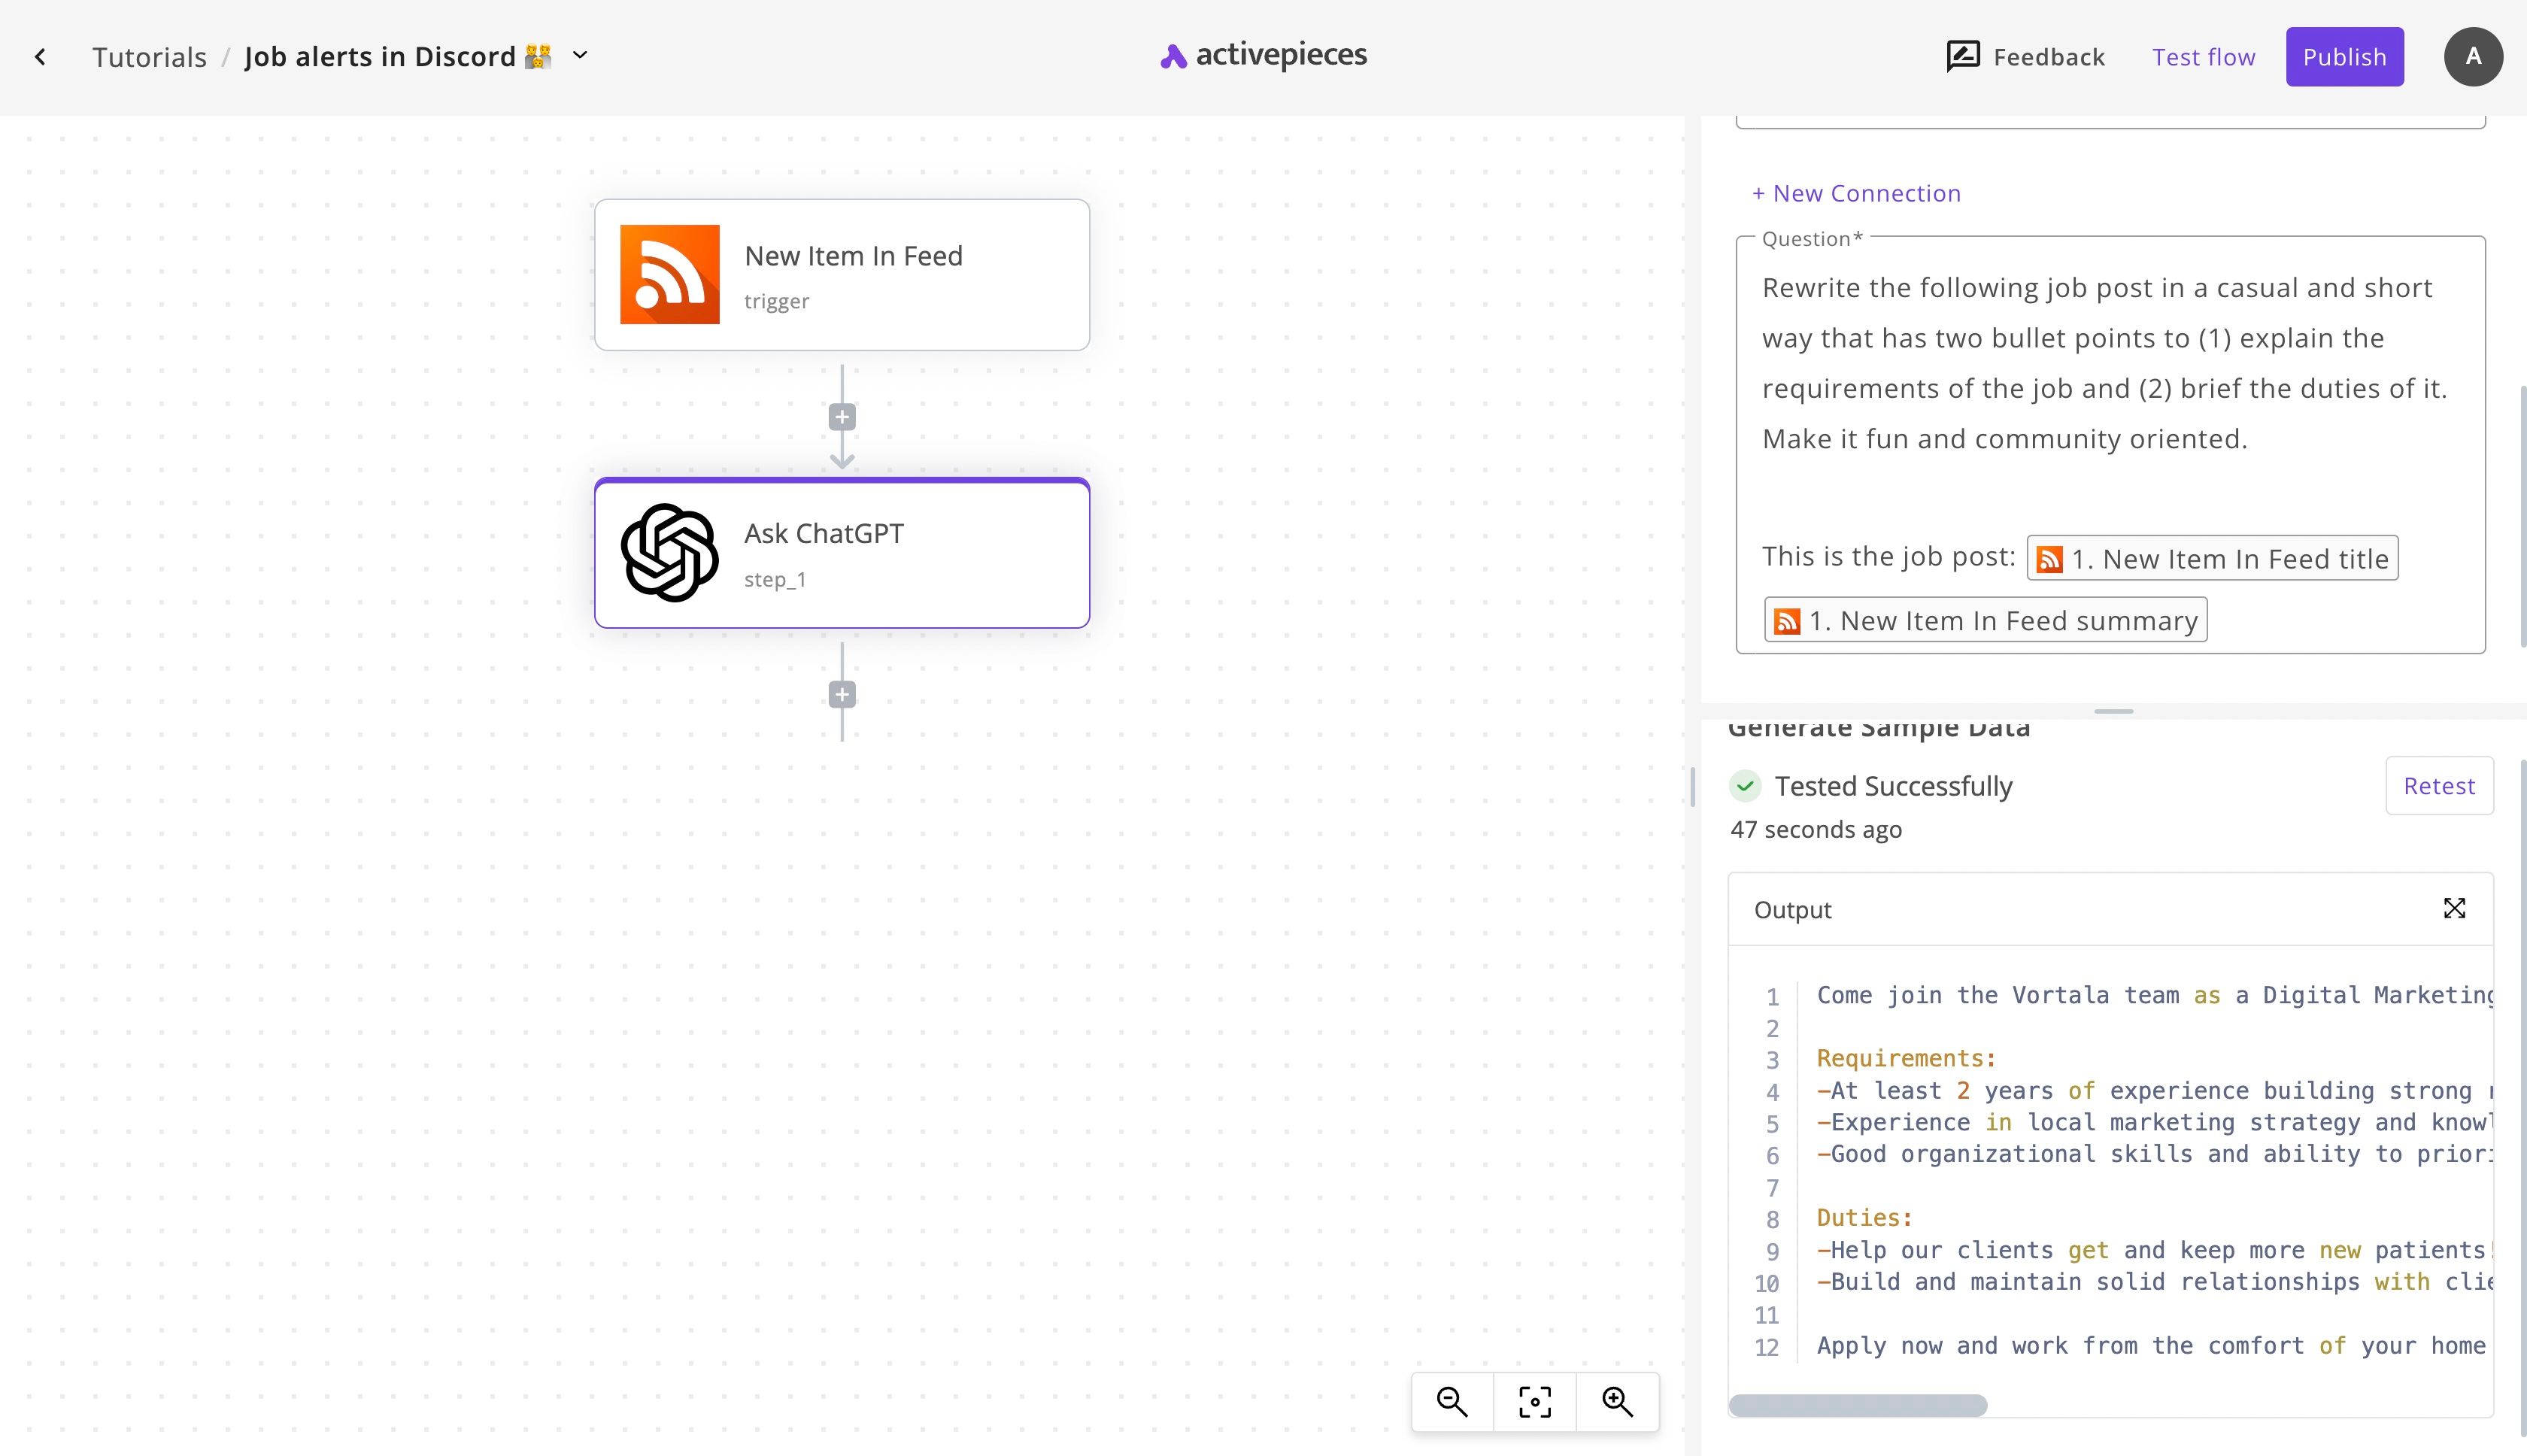Add step between trigger and Ask ChatGPT
Viewport: 2527px width, 1456px height.
842,417
